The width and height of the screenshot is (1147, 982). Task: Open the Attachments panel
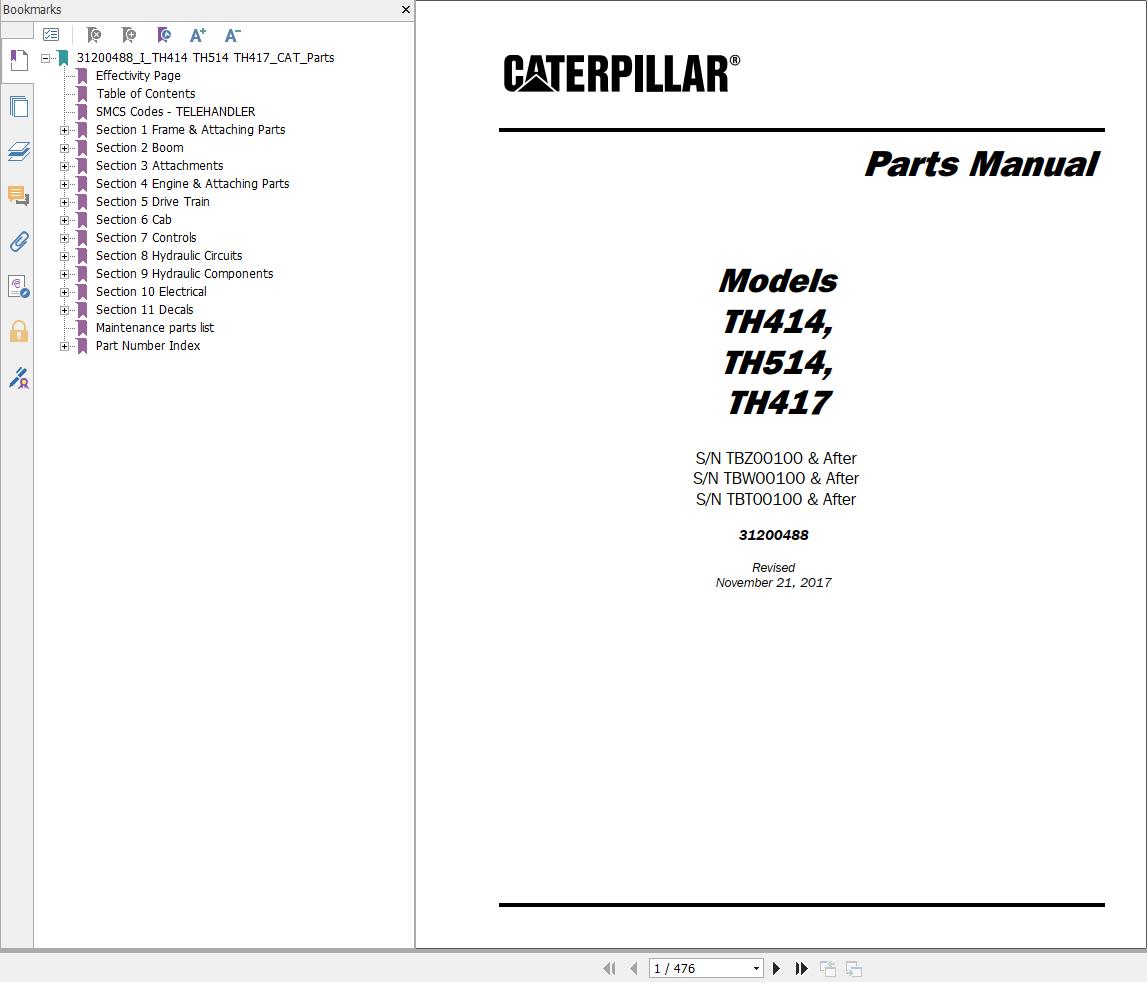tap(18, 241)
